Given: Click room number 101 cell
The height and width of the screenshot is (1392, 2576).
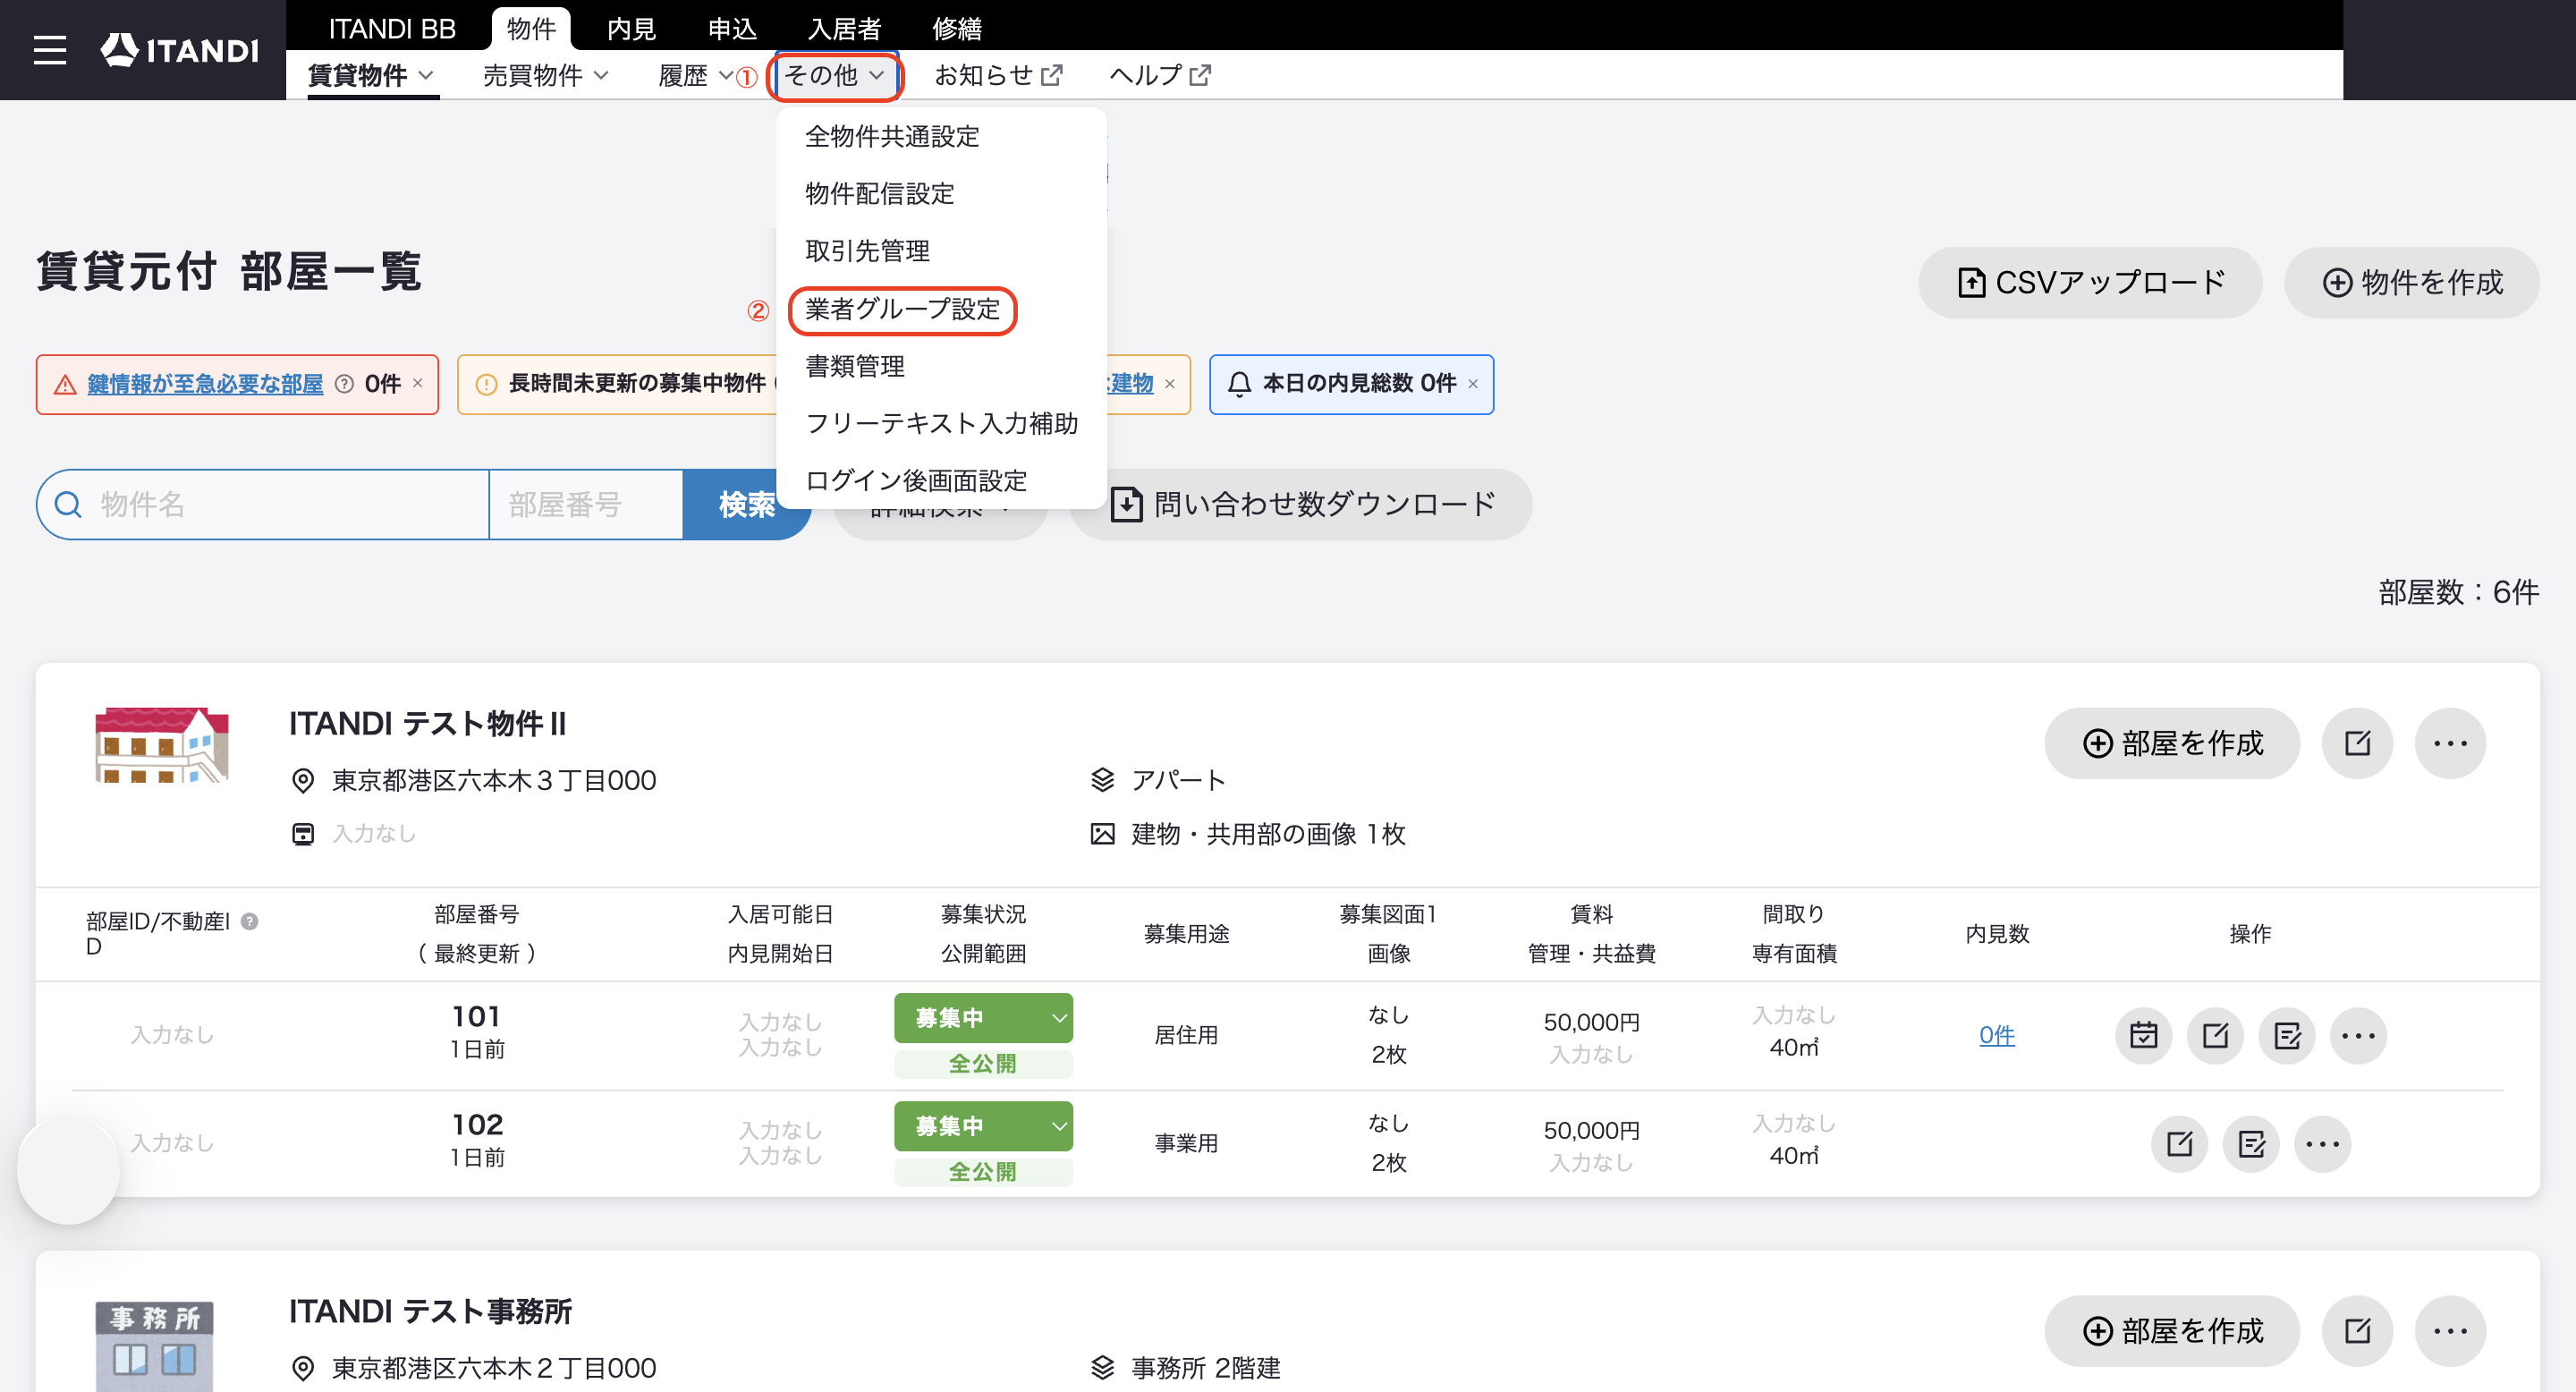Looking at the screenshot, I should (476, 1017).
